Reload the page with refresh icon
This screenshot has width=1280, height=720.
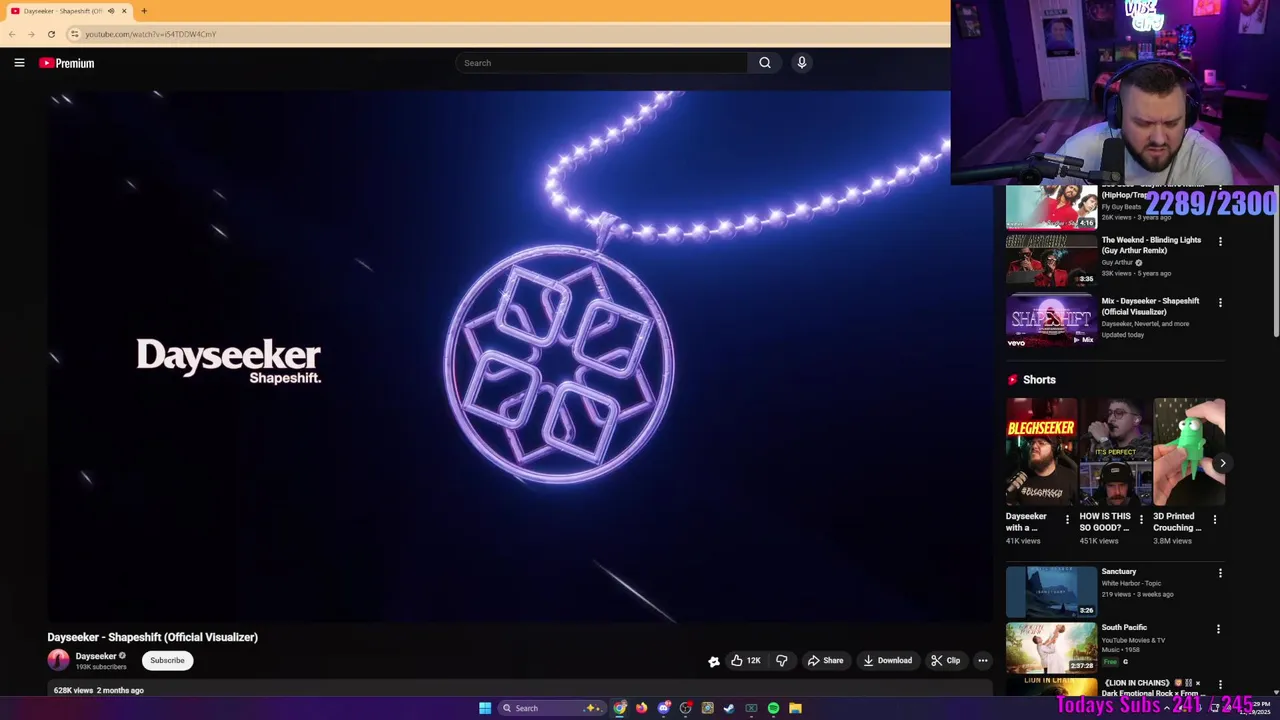coord(51,34)
